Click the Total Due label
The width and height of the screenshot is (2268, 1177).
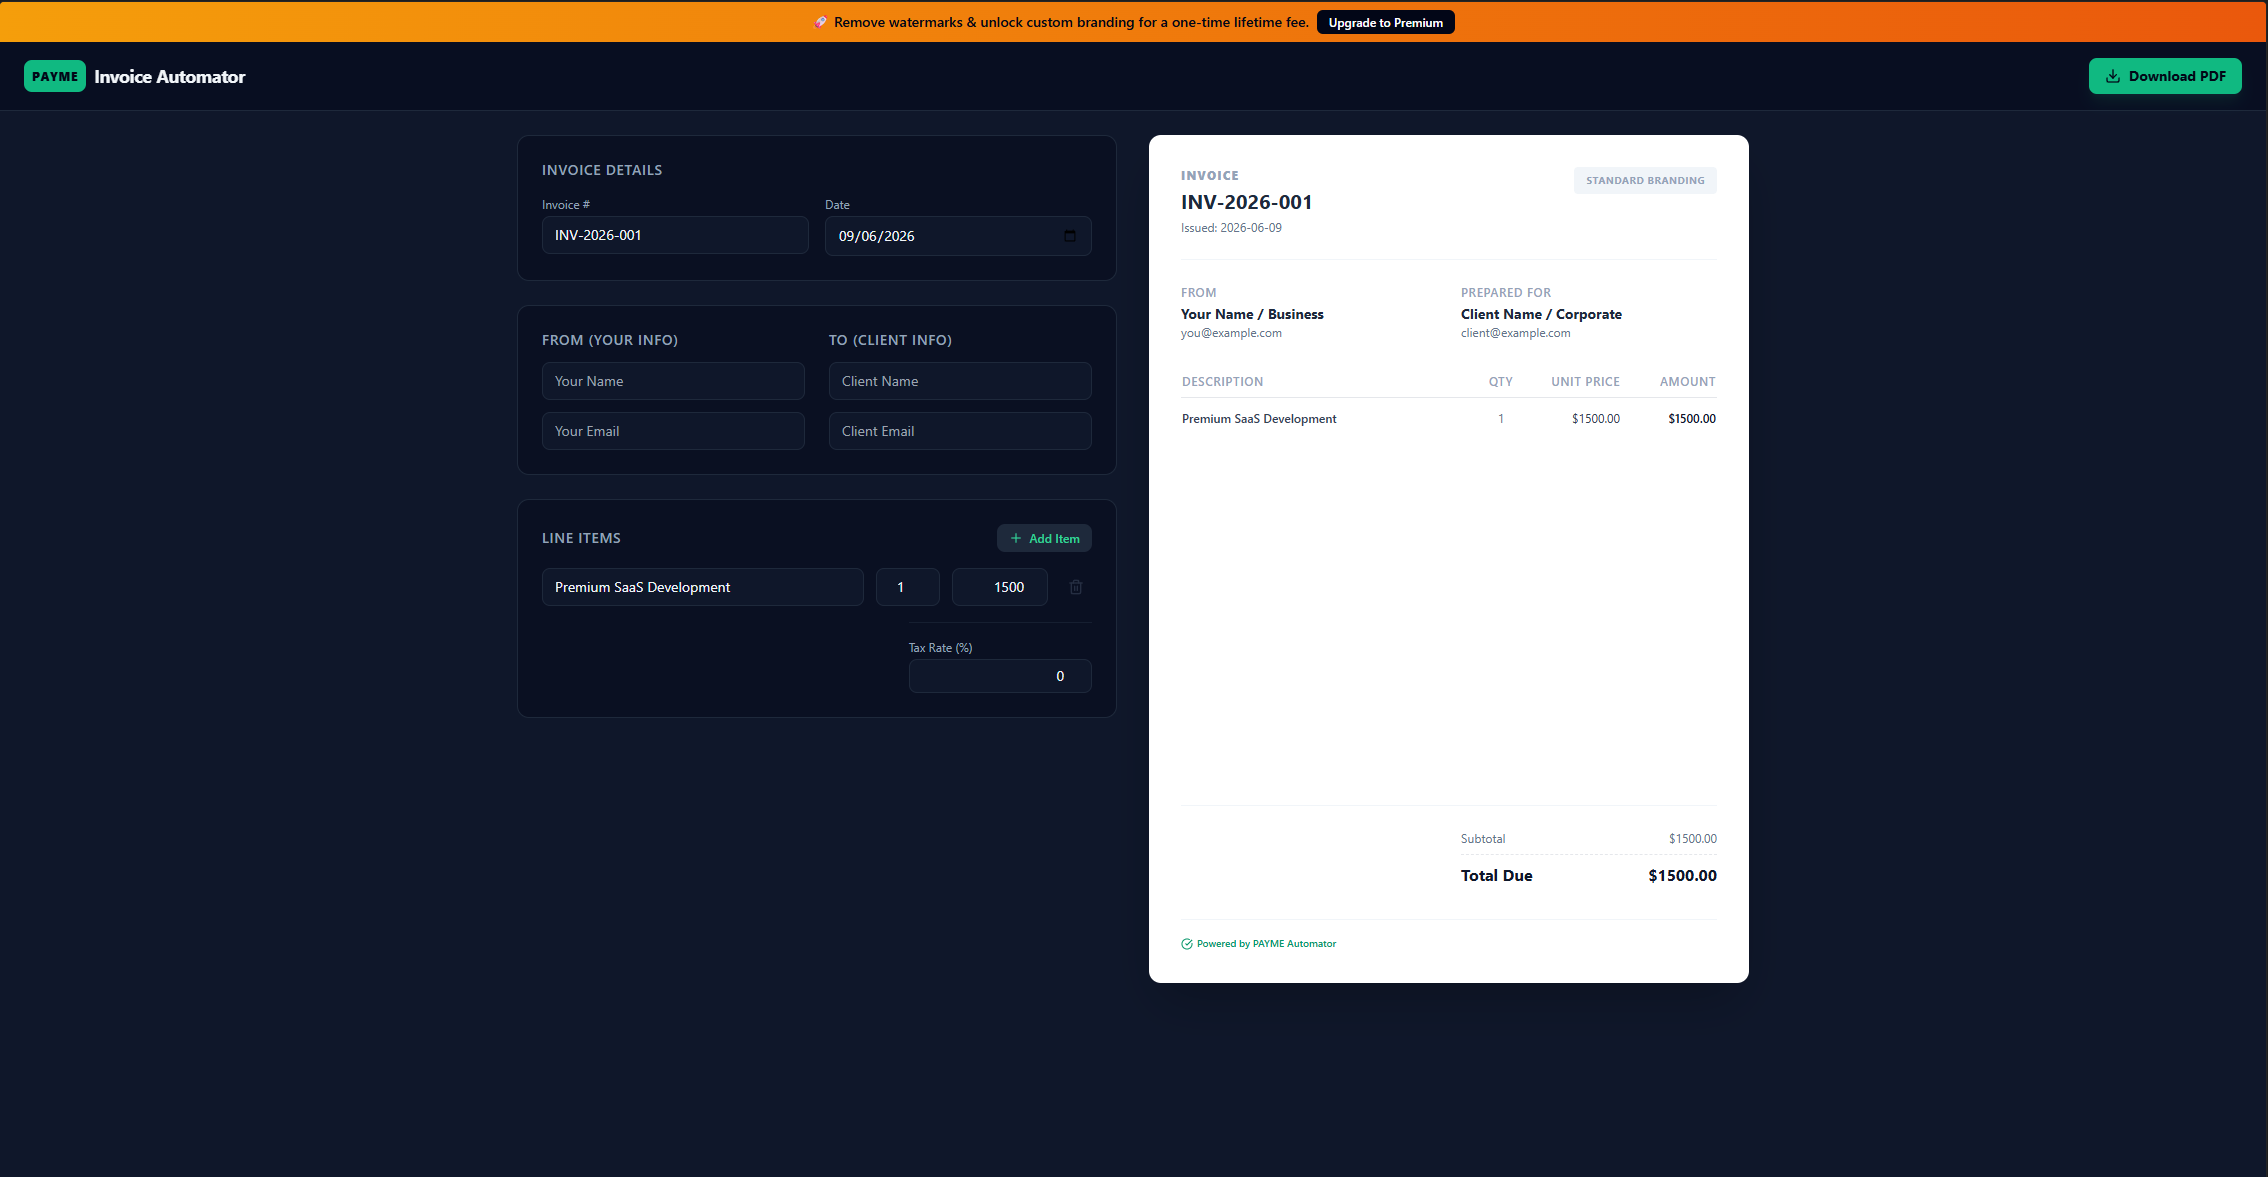[1496, 876]
